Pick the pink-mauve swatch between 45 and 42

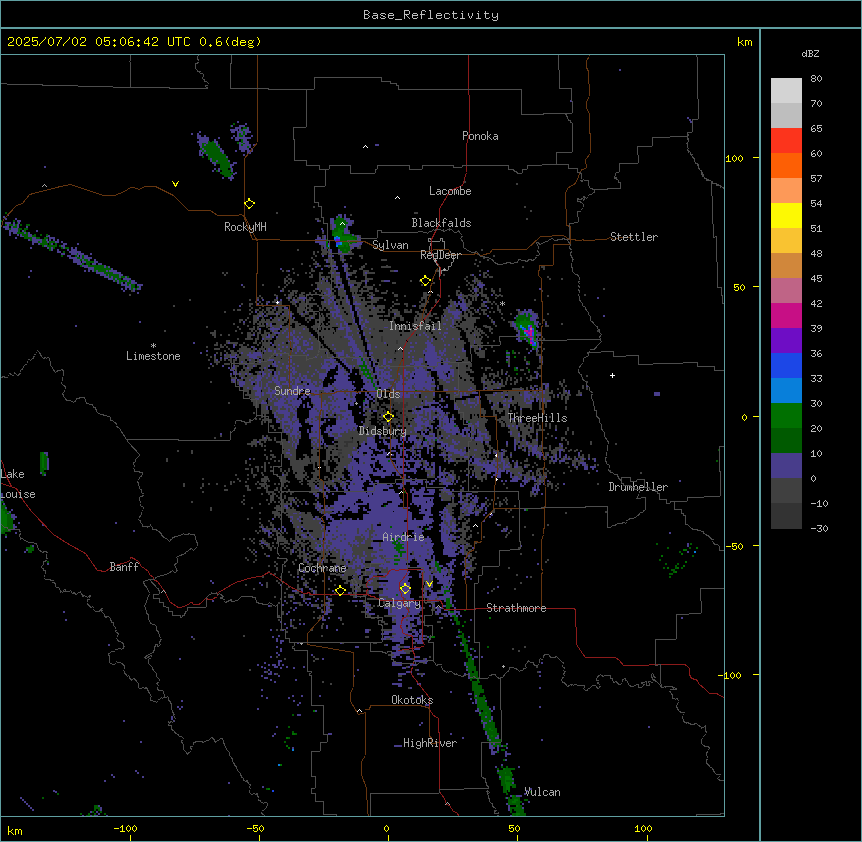tap(786, 291)
